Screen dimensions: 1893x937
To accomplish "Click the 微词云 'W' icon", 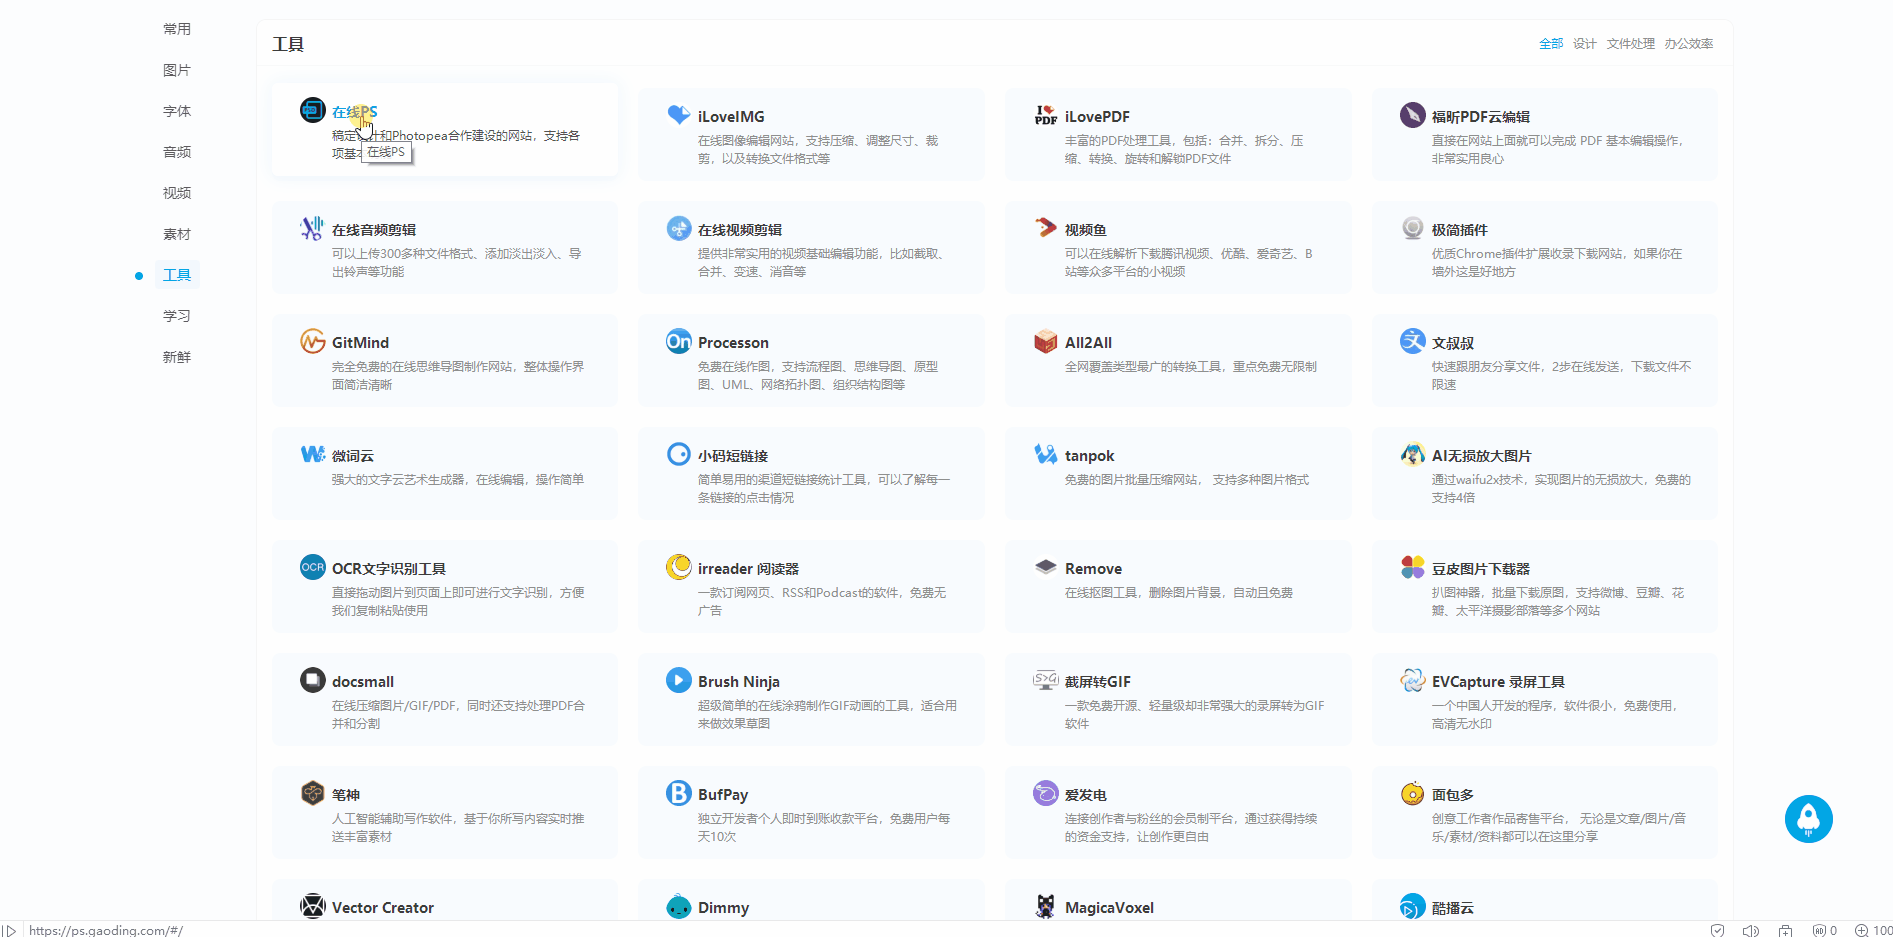I will tap(313, 454).
